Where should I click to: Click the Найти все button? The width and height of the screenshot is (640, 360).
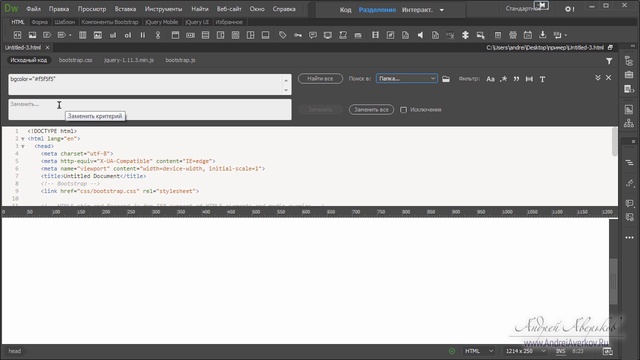click(320, 78)
